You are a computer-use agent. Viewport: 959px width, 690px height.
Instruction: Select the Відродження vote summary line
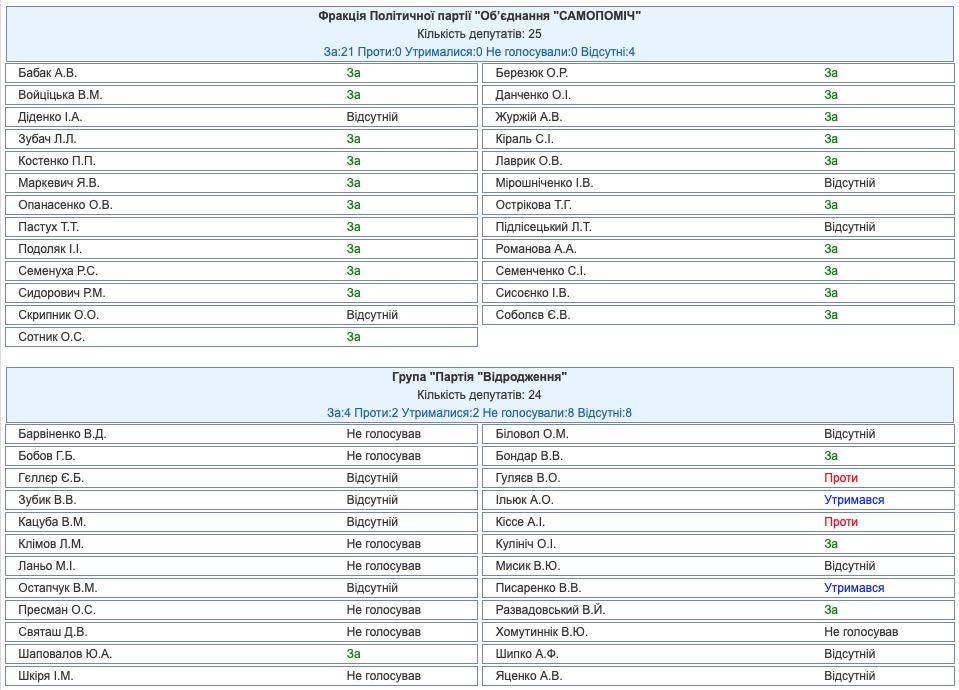[480, 413]
